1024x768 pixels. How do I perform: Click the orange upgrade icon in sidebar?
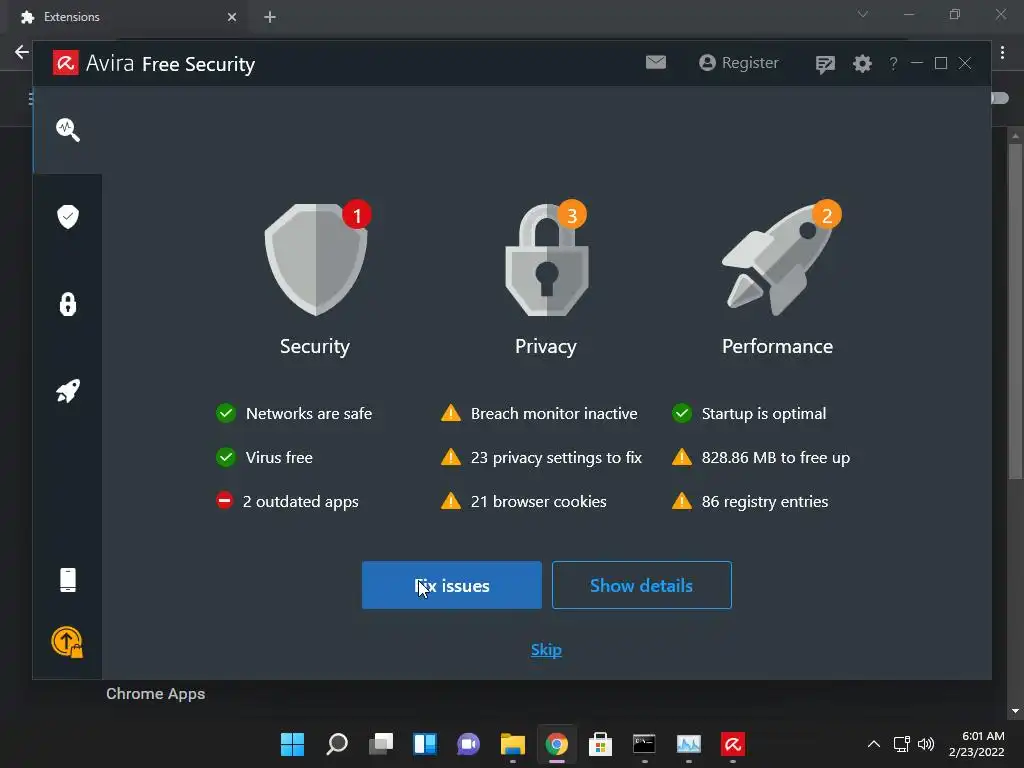(x=67, y=642)
